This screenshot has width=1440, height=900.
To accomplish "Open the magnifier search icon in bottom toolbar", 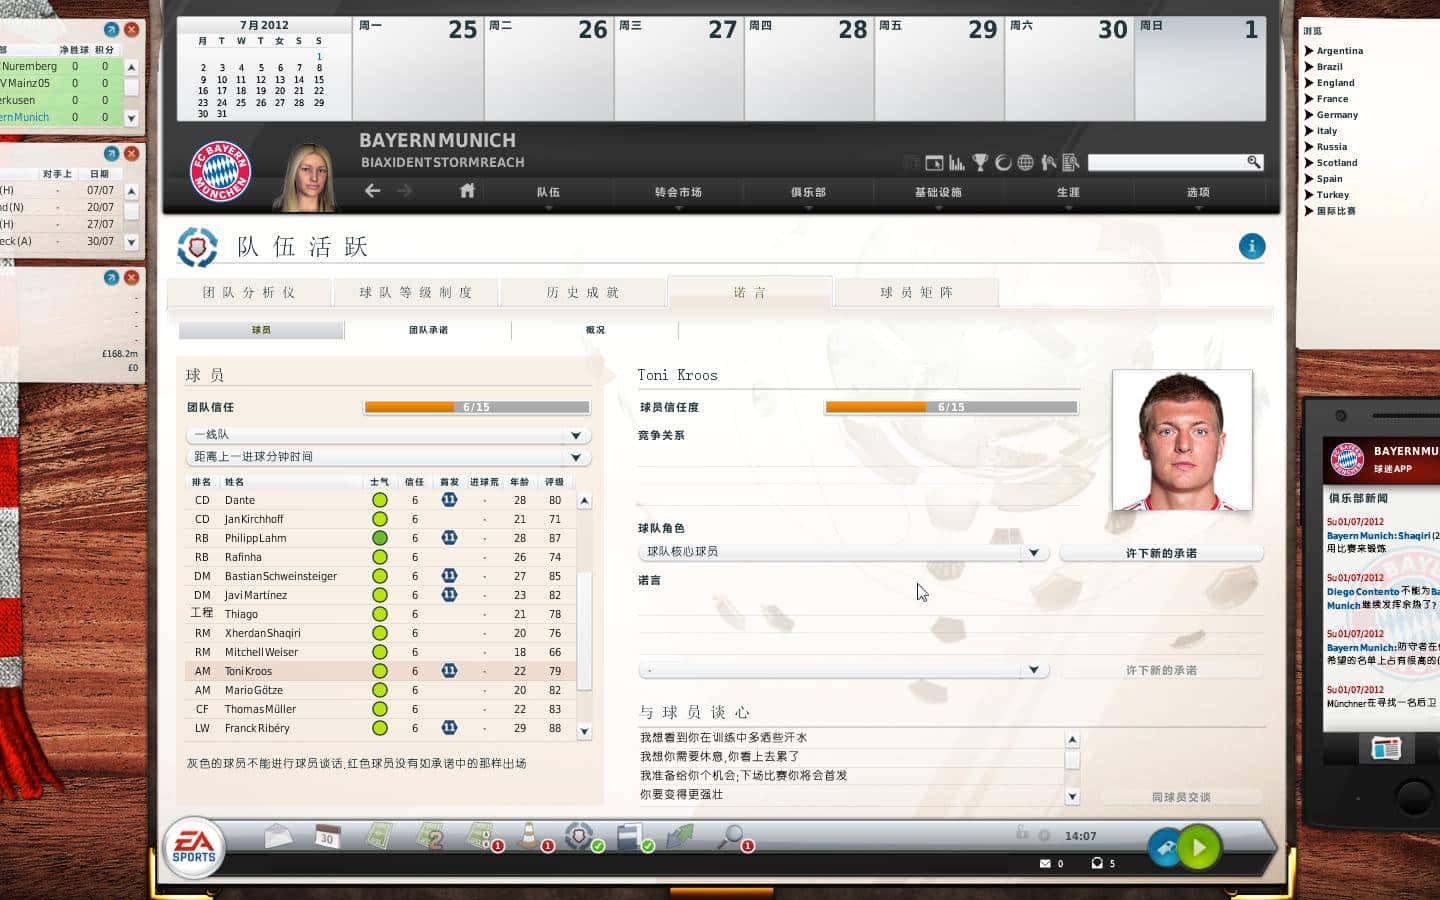I will 731,836.
